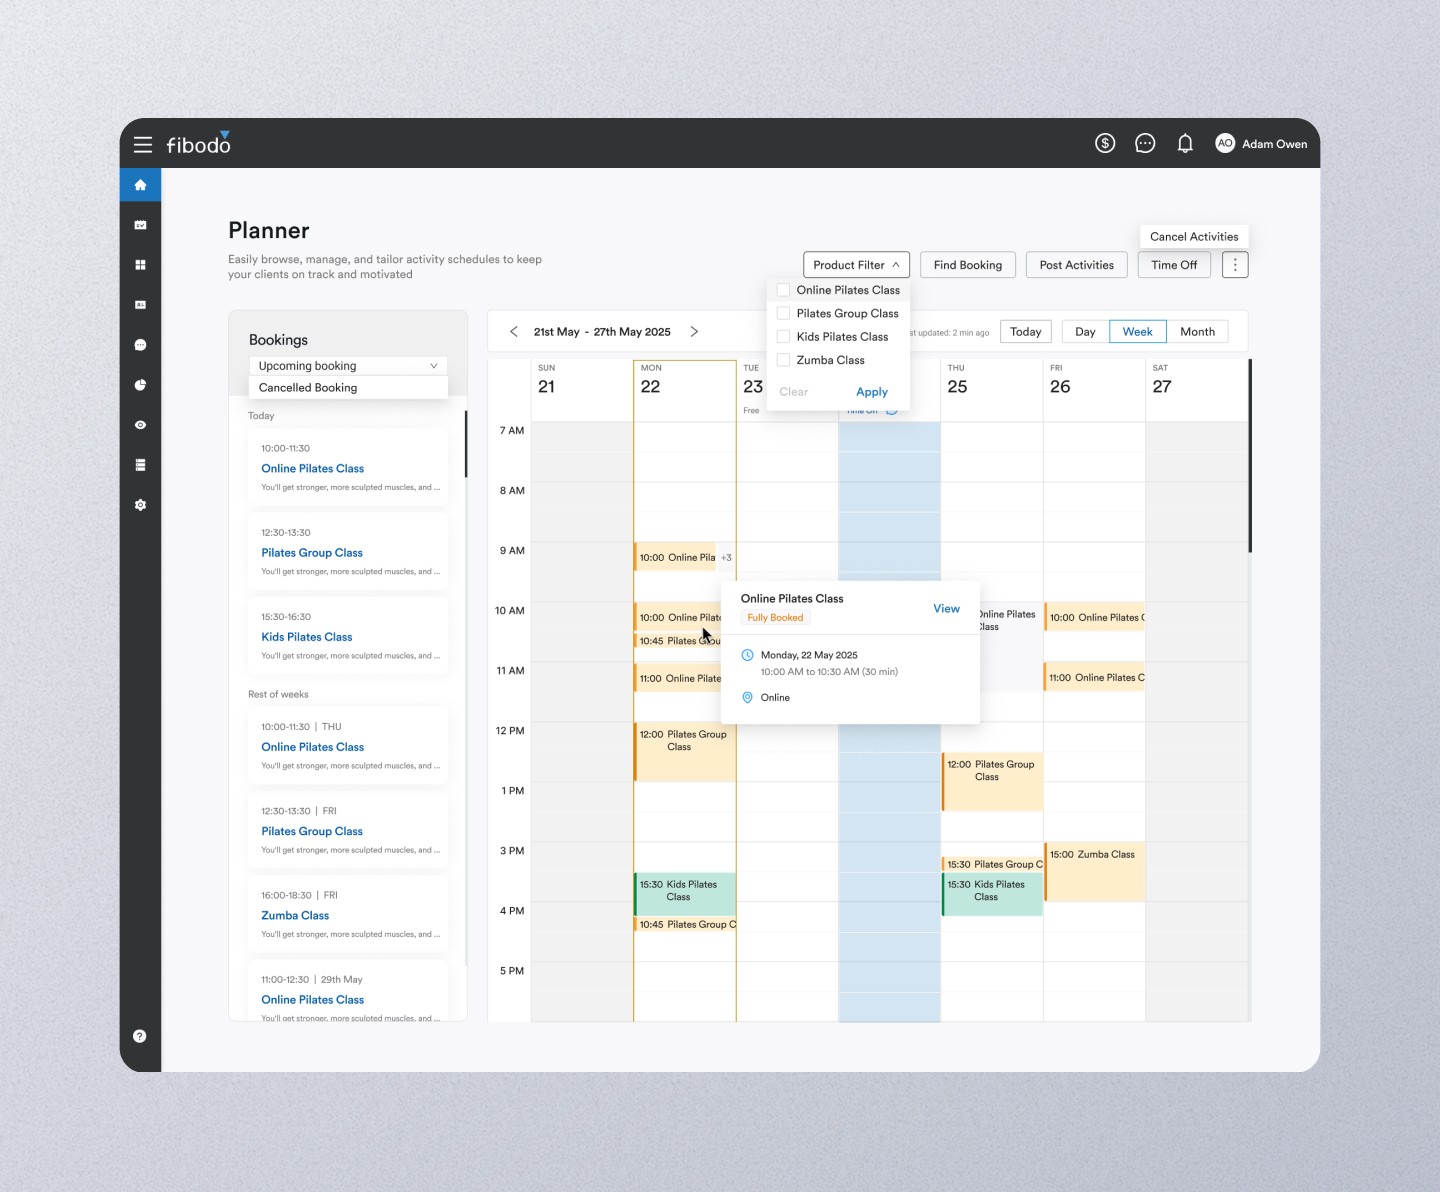Screen dimensions: 1440x1192
Task: Open the chat messages icon
Action: click(1145, 143)
